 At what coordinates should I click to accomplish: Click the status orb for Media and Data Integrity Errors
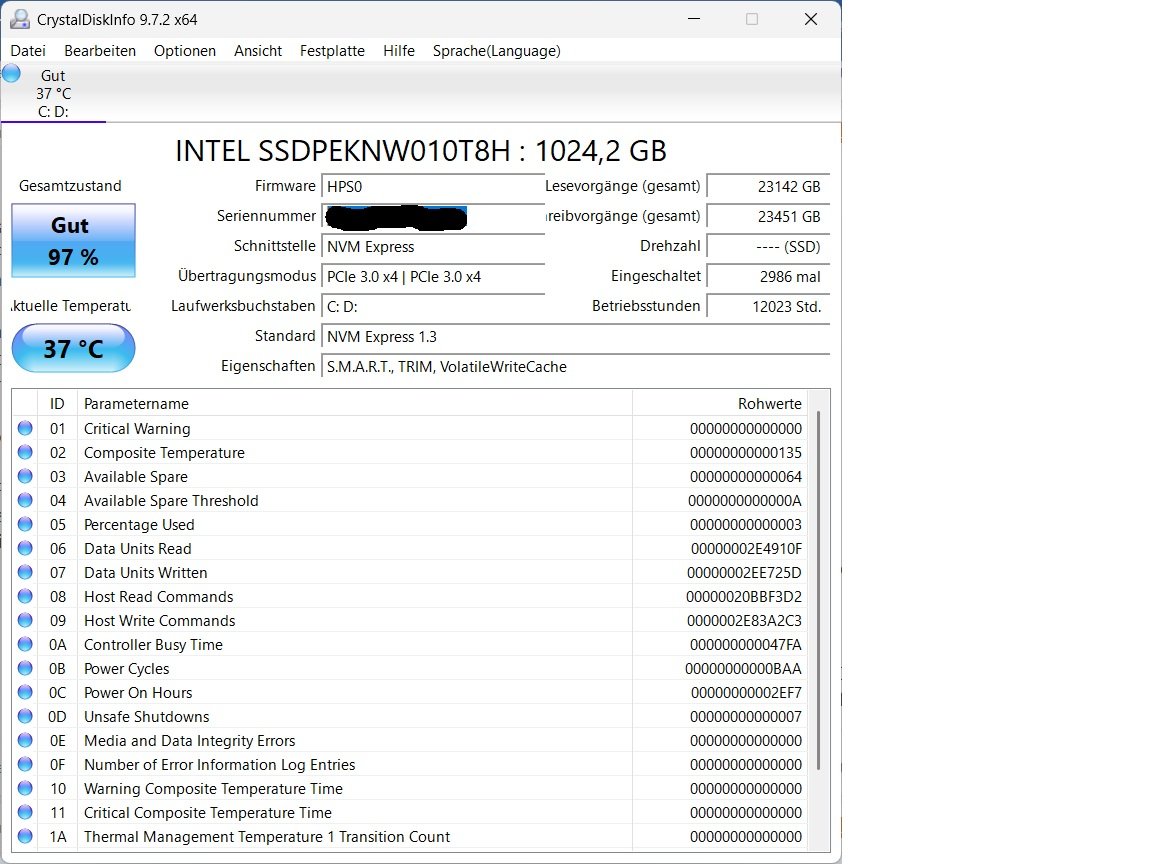[25, 740]
